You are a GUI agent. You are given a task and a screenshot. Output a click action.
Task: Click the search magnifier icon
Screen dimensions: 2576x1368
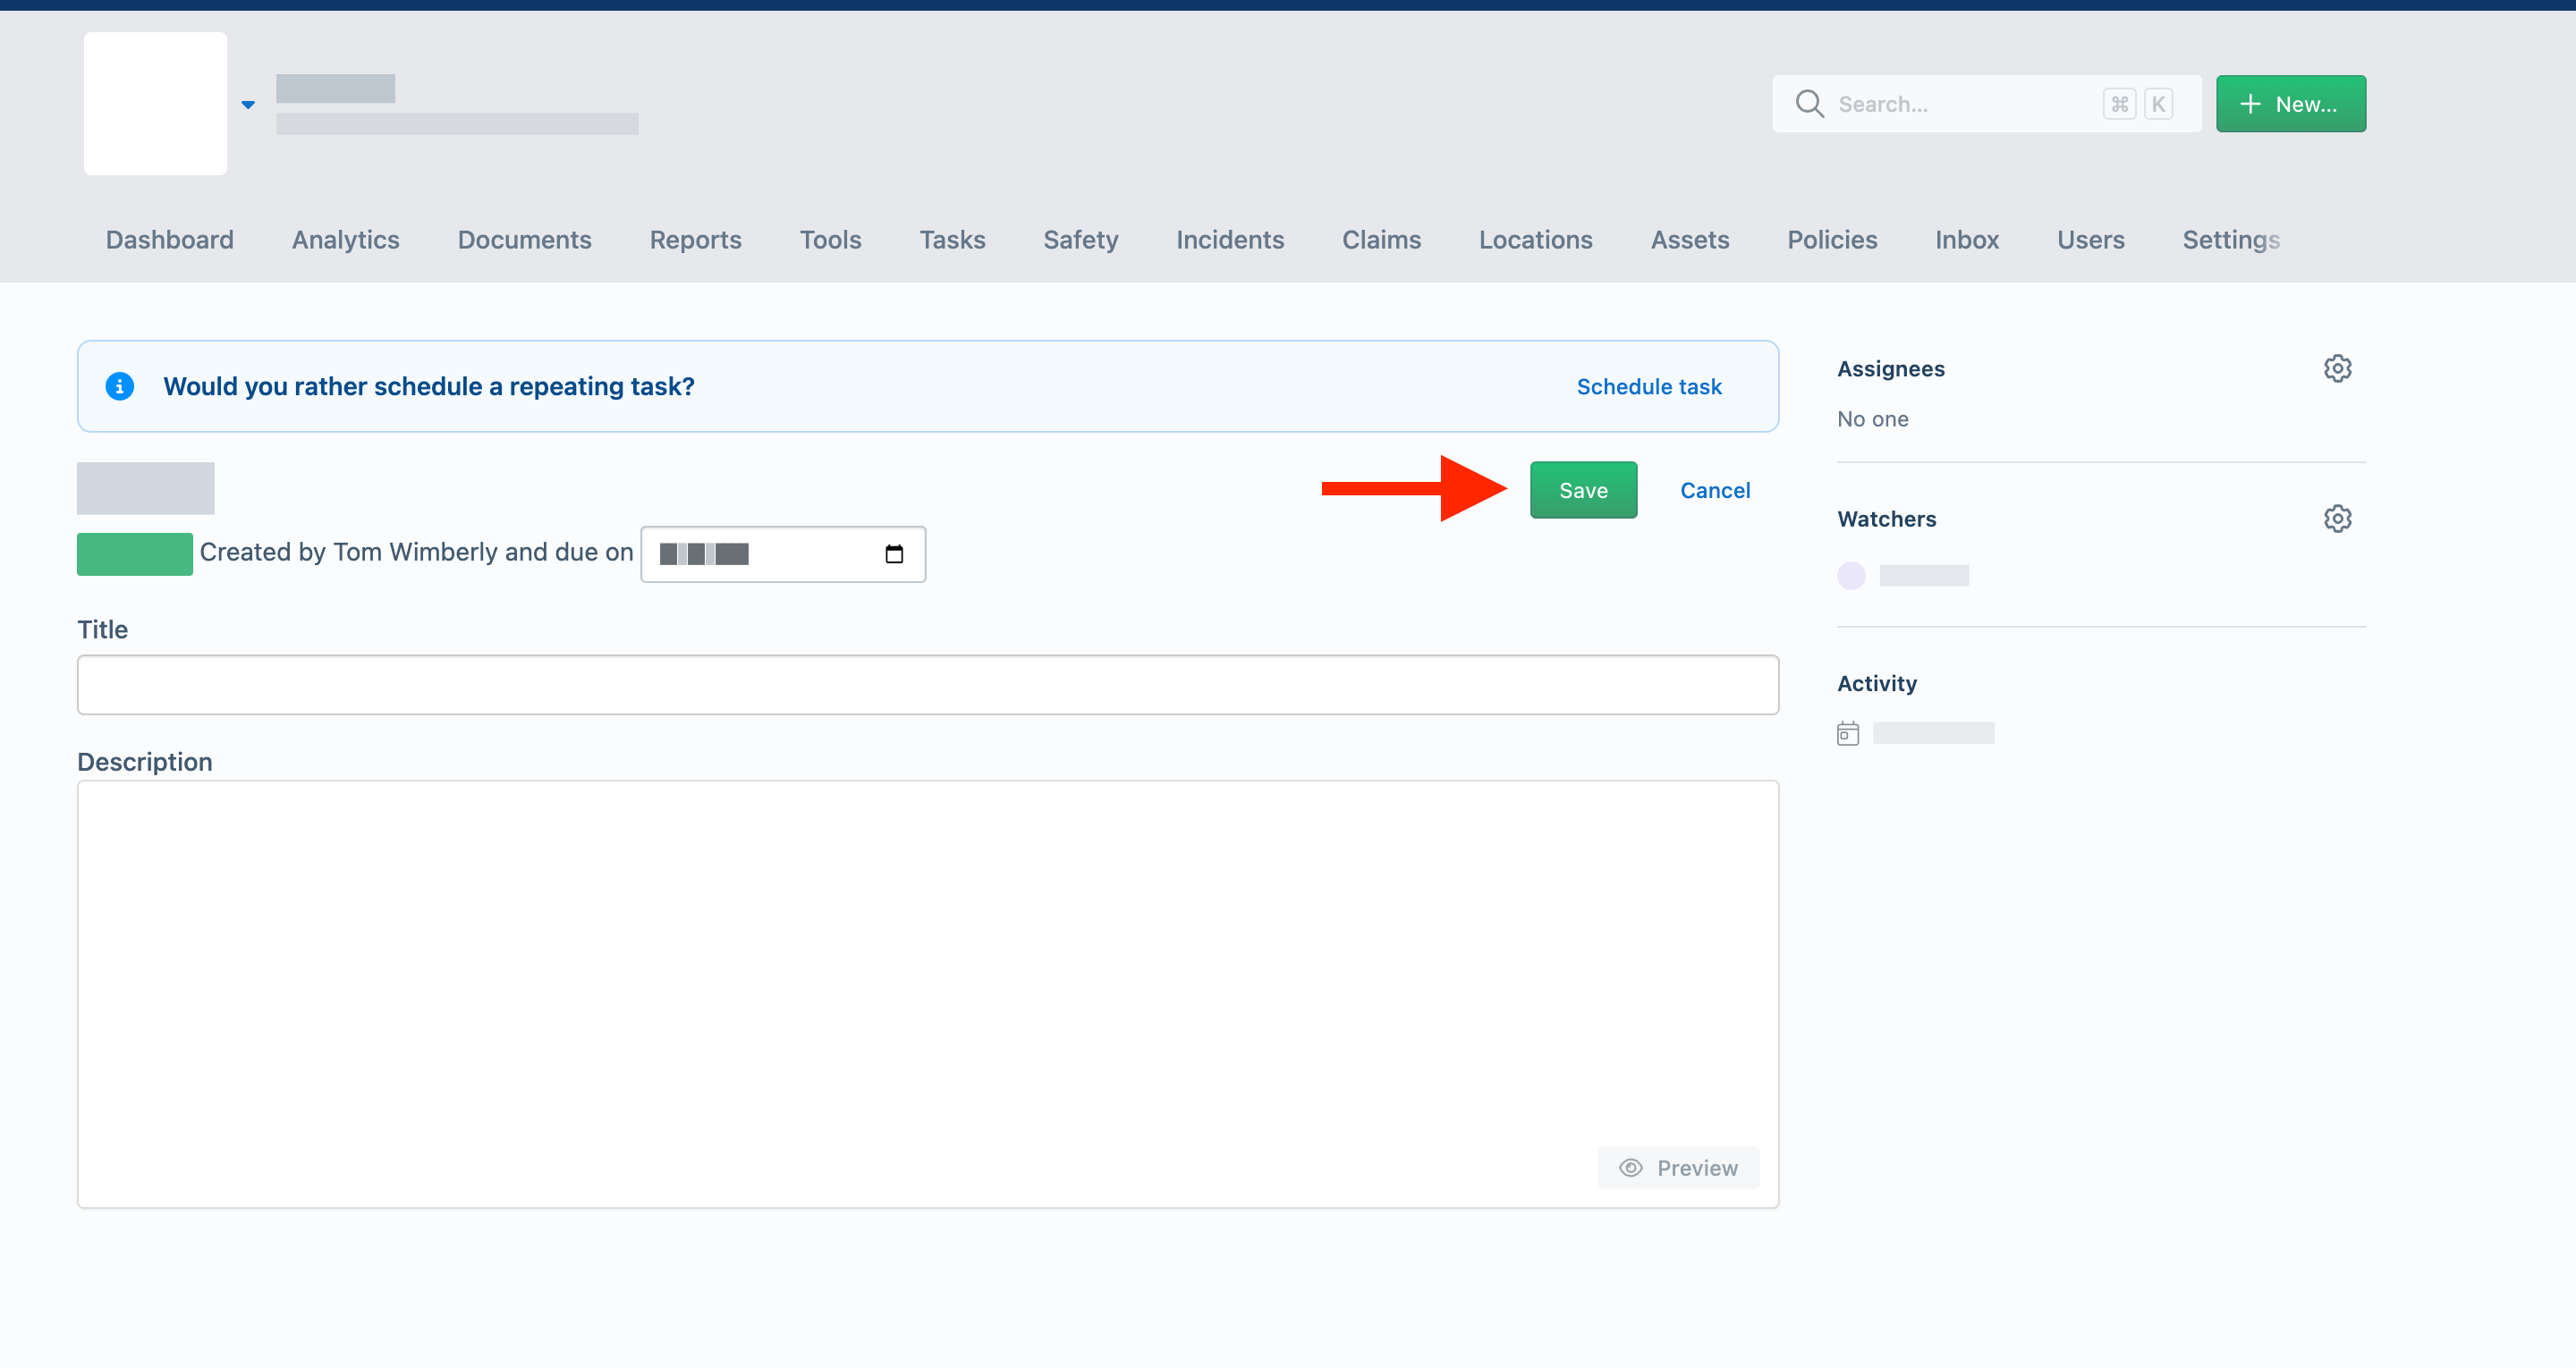point(1809,103)
